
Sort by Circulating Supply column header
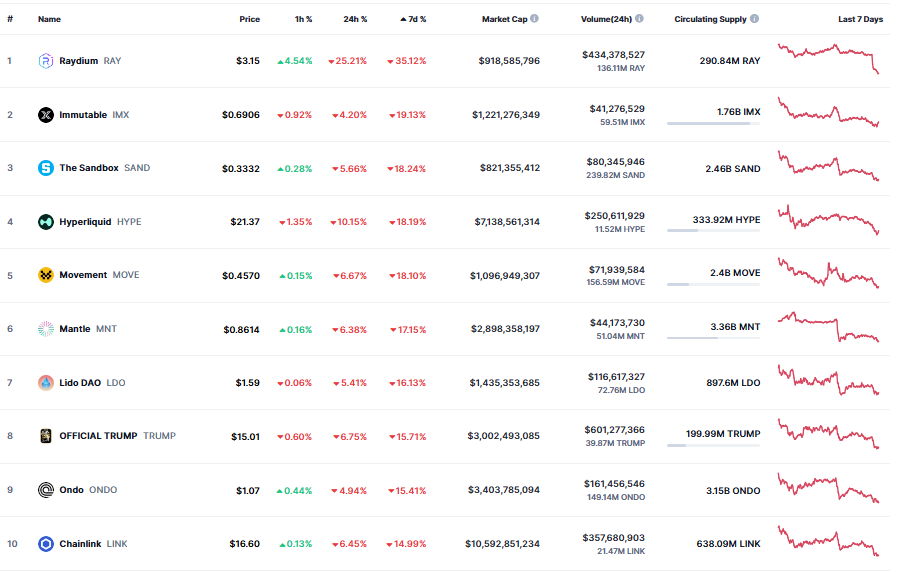[x=711, y=20]
